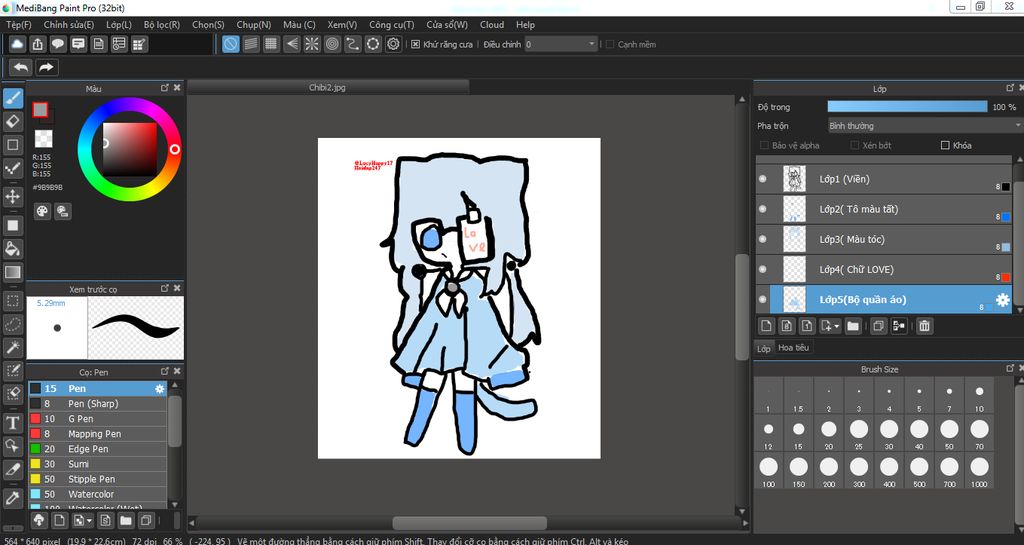Open snap settings gear icon
Screen dimensions: 1024x545
click(x=393, y=44)
